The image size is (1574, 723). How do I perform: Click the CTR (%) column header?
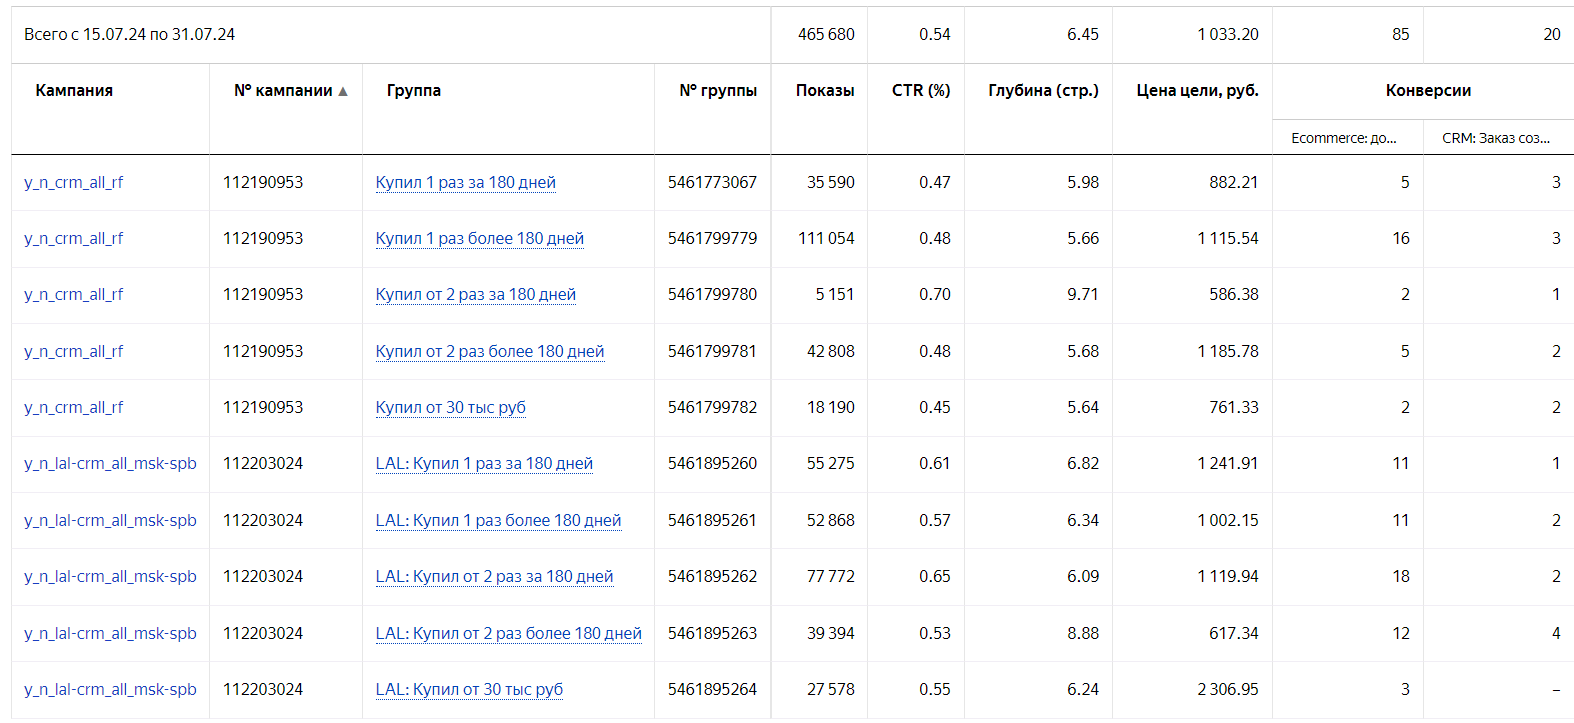920,90
